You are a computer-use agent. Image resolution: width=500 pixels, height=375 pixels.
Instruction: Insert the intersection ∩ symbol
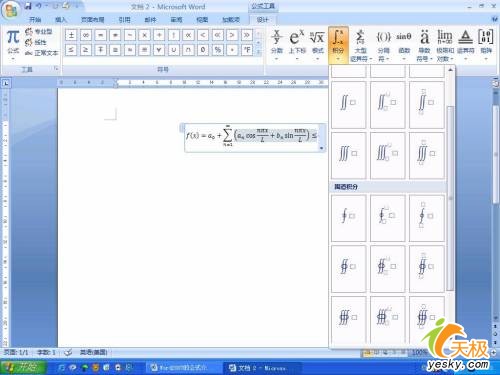[188, 50]
